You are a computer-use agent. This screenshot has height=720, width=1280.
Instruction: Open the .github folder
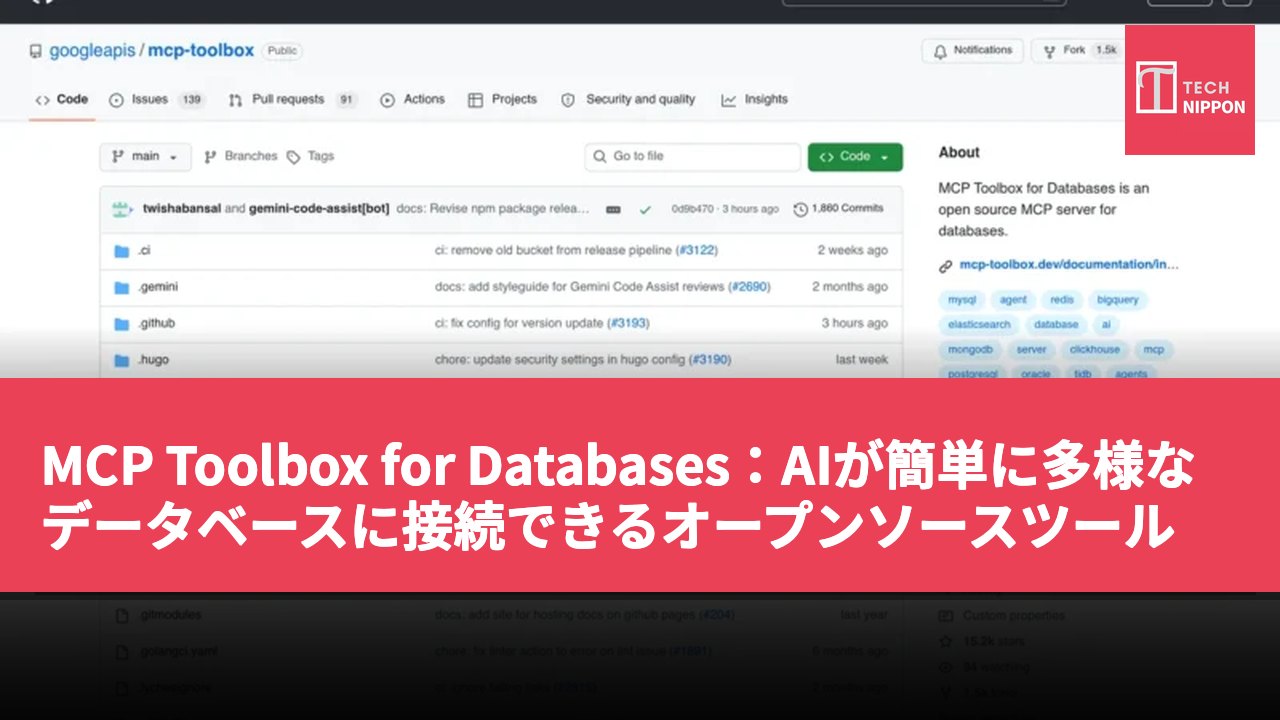pyautogui.click(x=157, y=324)
